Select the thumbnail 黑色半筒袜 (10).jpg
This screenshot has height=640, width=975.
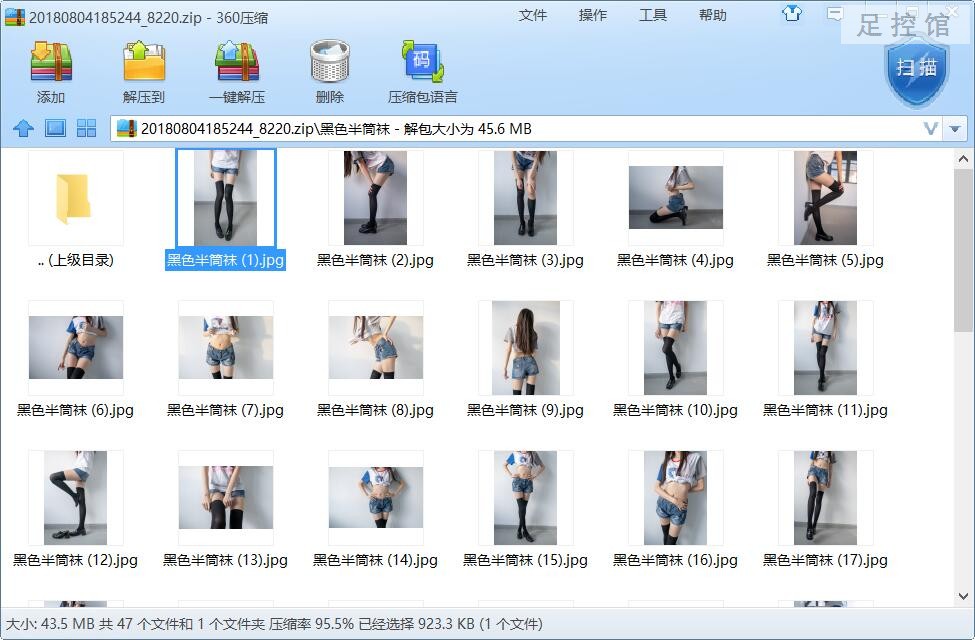click(675, 348)
